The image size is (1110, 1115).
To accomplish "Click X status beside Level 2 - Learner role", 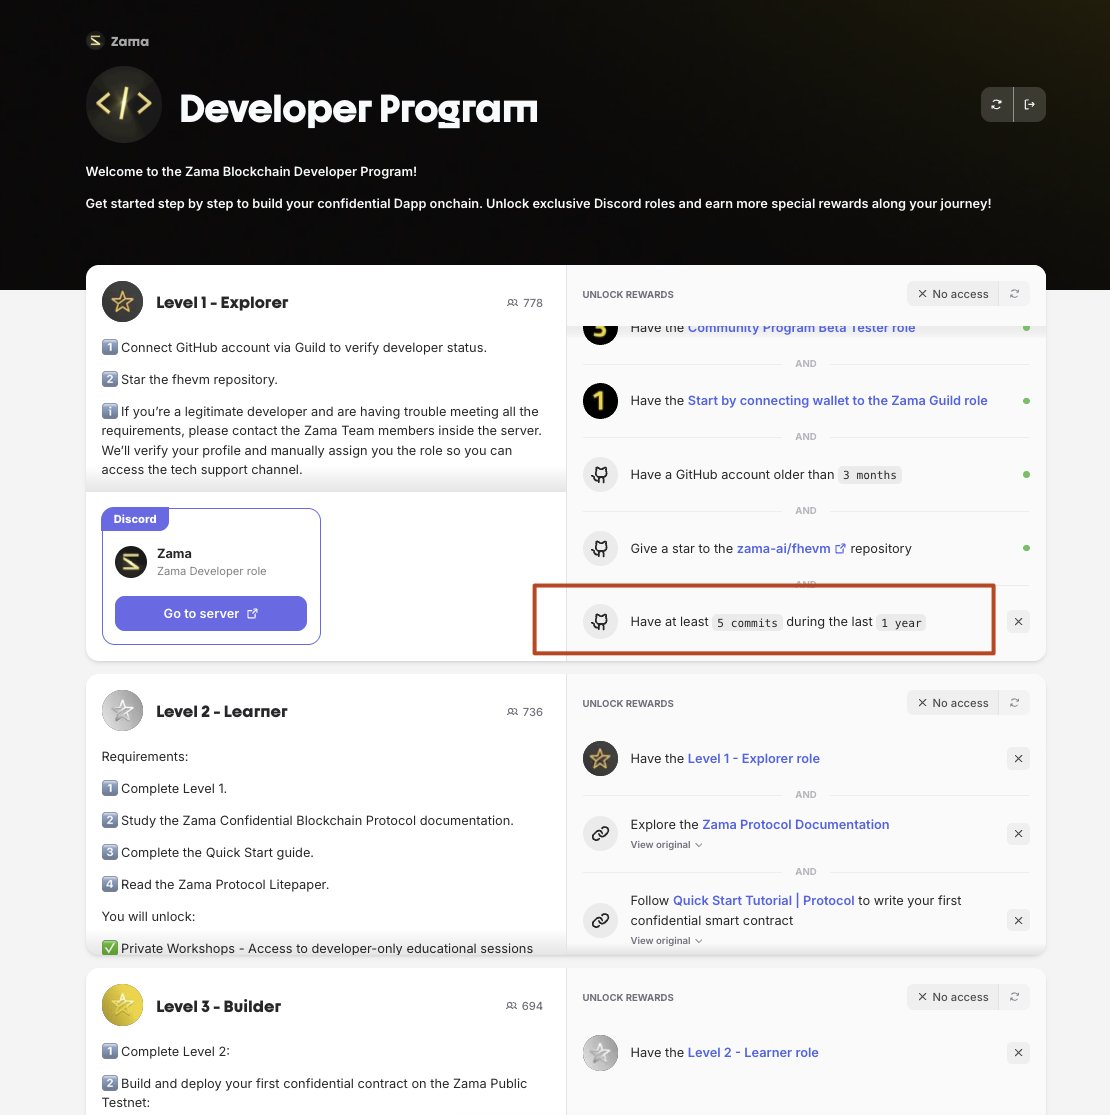I will (x=1018, y=1052).
